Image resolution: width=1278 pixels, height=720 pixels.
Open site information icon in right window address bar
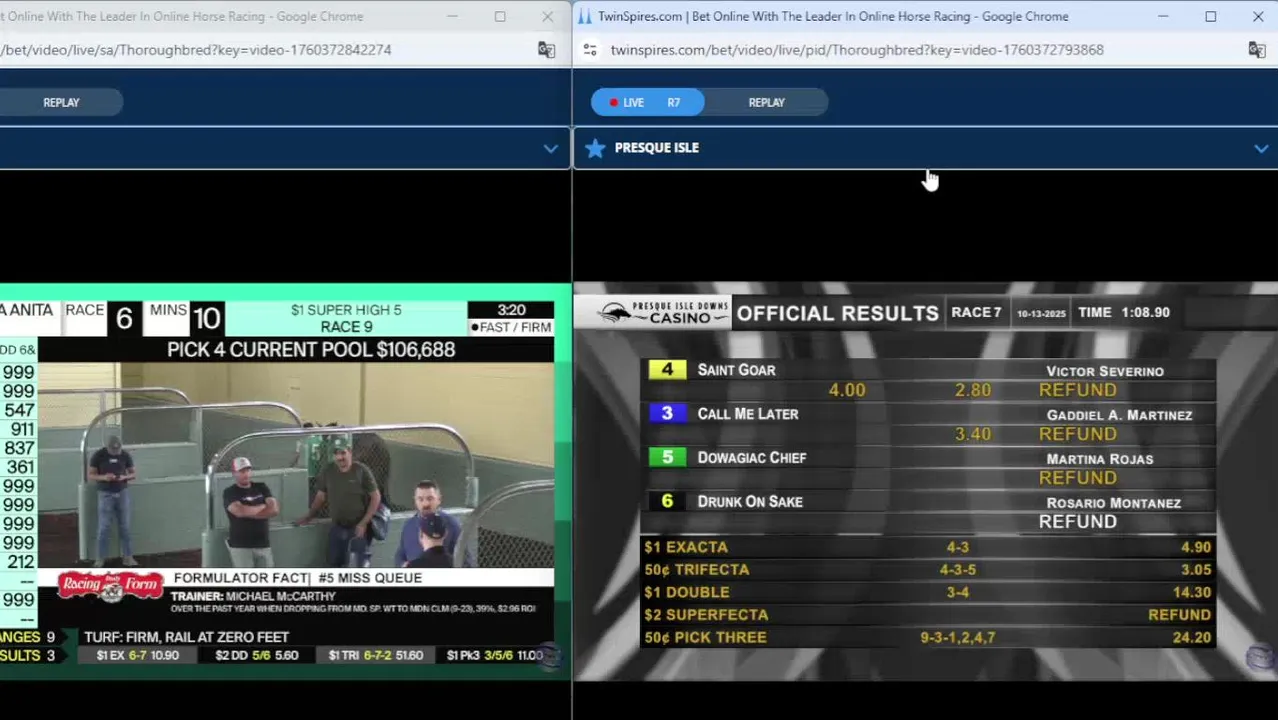tap(590, 50)
